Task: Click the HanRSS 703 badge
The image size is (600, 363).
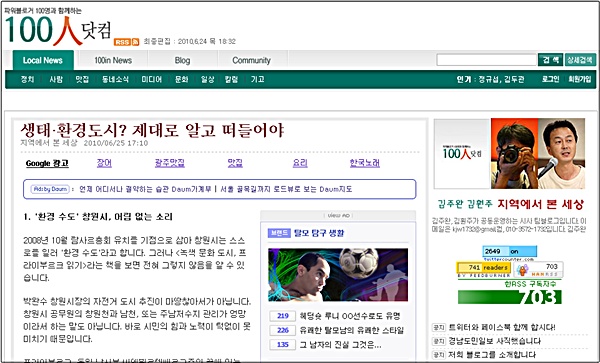Action: click(538, 269)
